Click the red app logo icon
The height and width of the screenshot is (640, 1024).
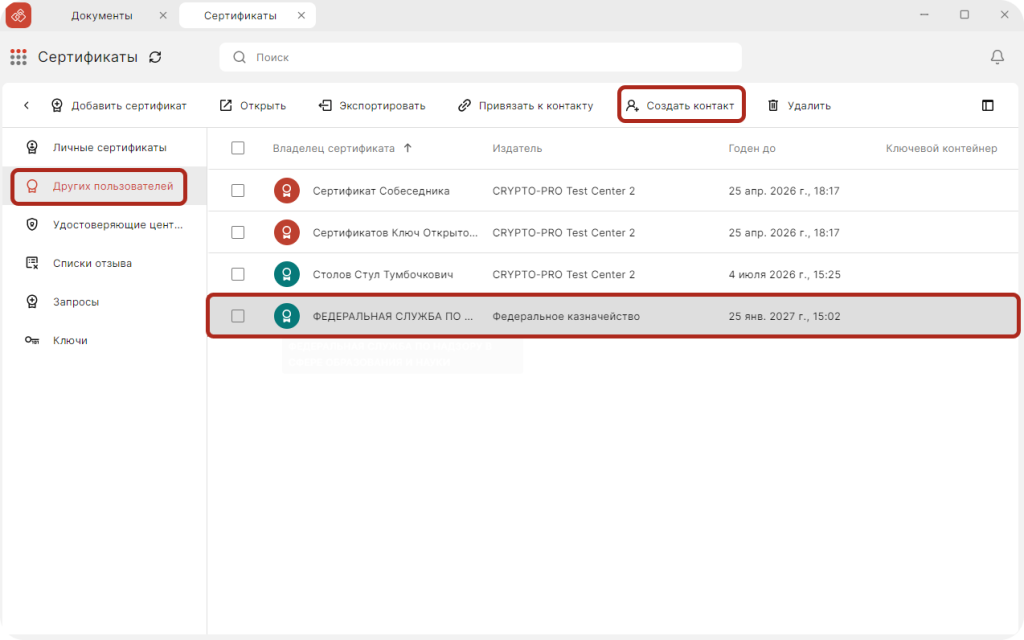click(18, 15)
